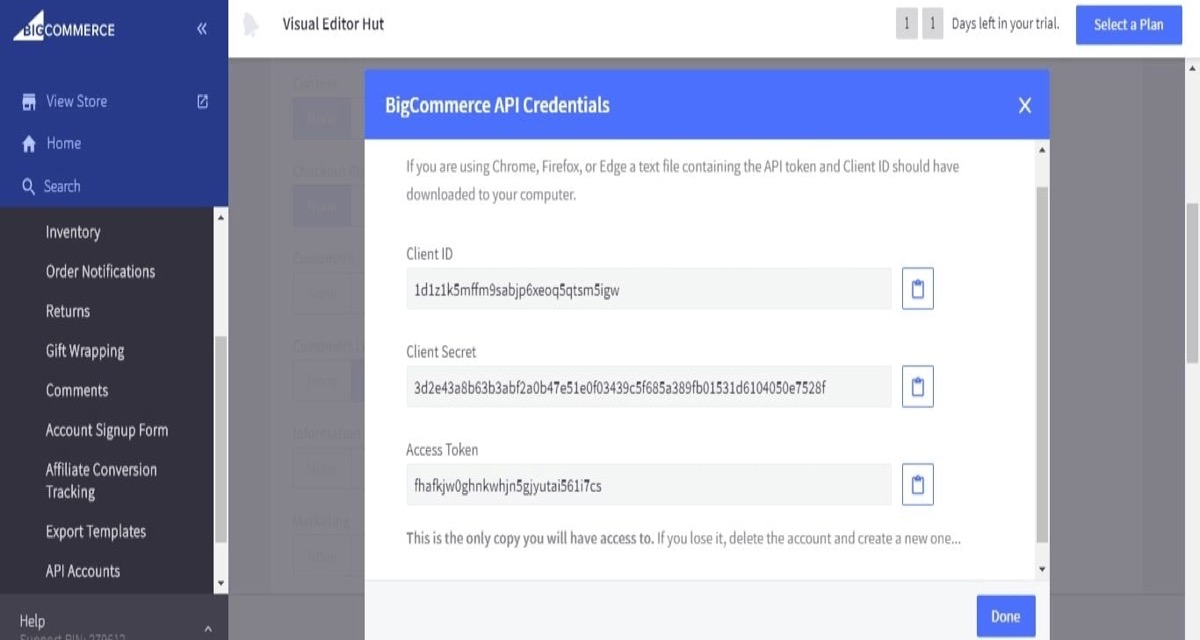Open Export Templates menu item
Viewport: 1200px width, 640px height.
click(x=96, y=531)
